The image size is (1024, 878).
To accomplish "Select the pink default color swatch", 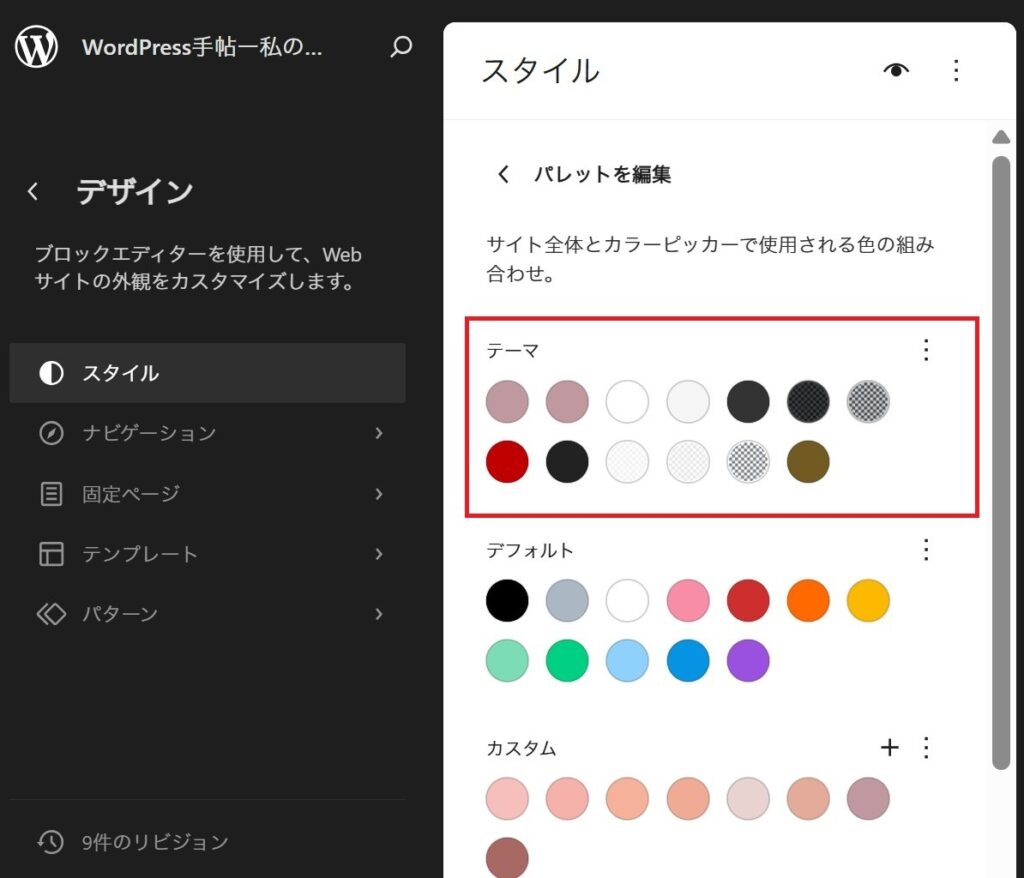I will click(x=688, y=600).
